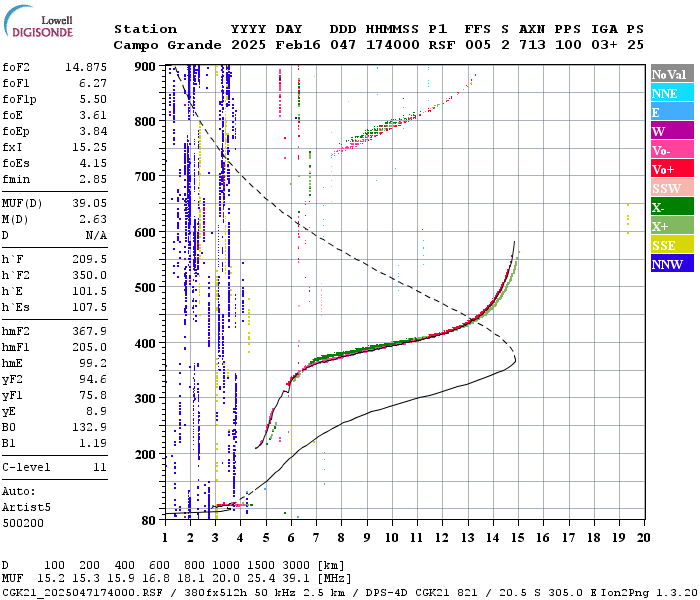This screenshot has height=600, width=700.
Task: Click the year 2025 in header
Action: tap(248, 45)
